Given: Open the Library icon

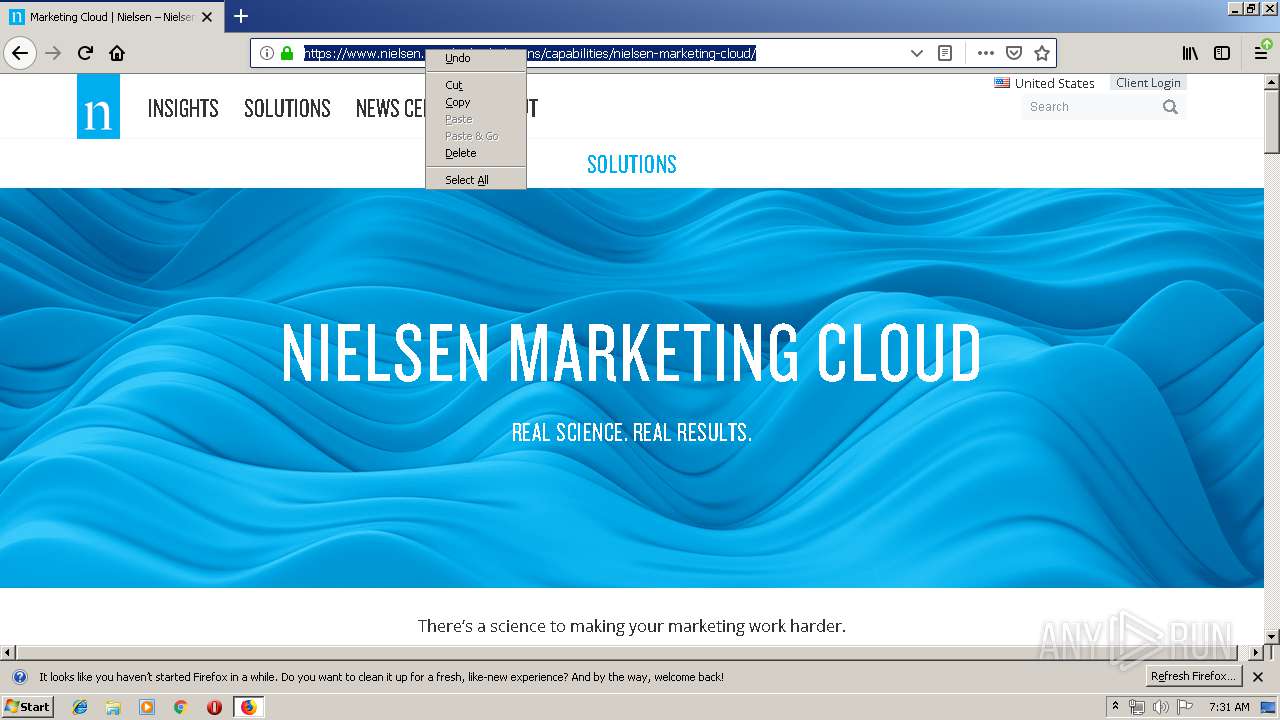Looking at the screenshot, I should pos(1190,53).
